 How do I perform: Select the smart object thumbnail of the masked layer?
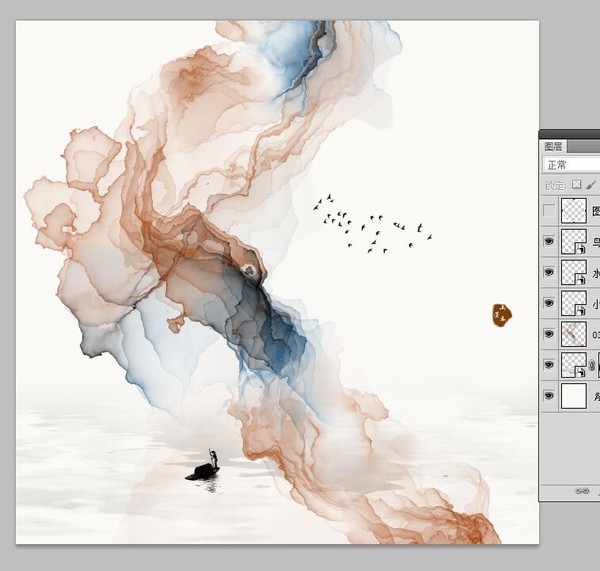[x=574, y=365]
